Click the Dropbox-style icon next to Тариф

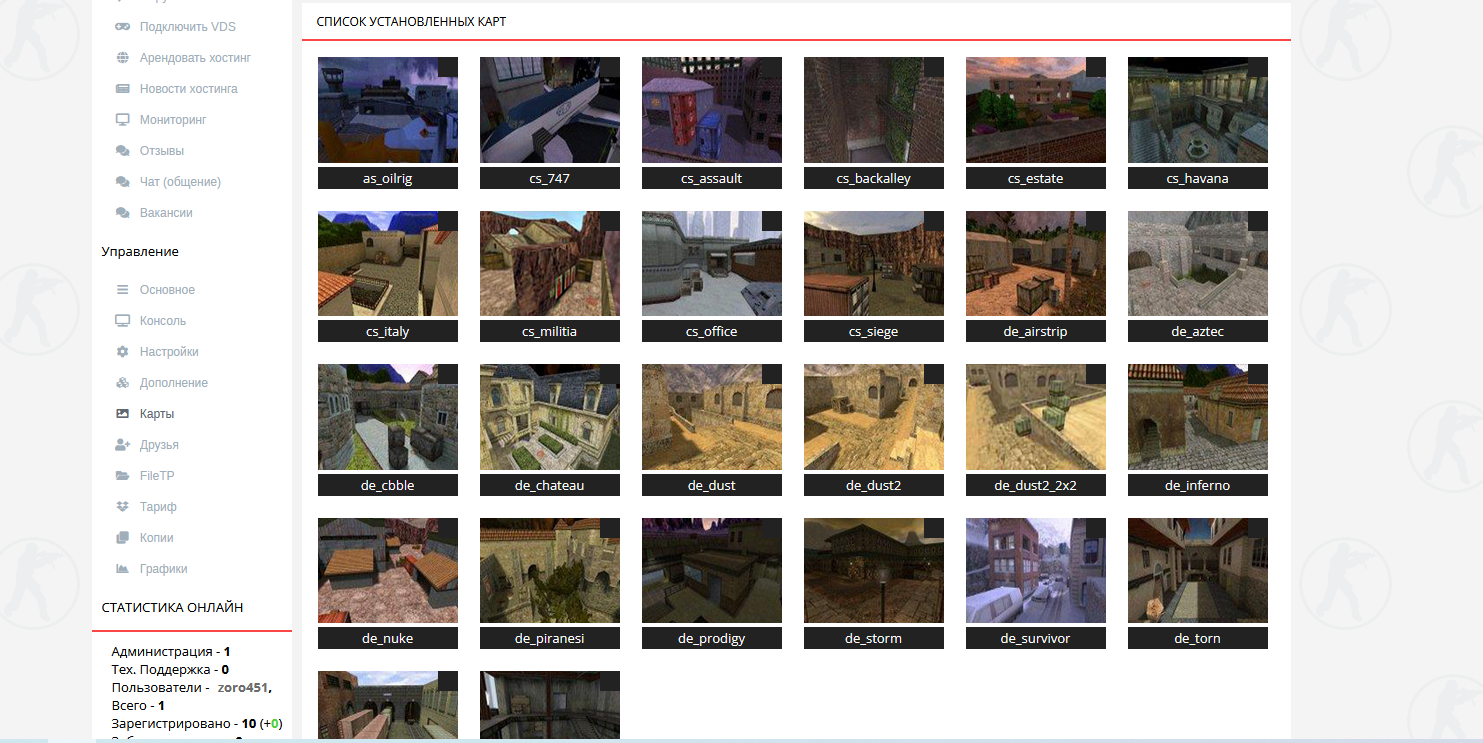[x=123, y=507]
